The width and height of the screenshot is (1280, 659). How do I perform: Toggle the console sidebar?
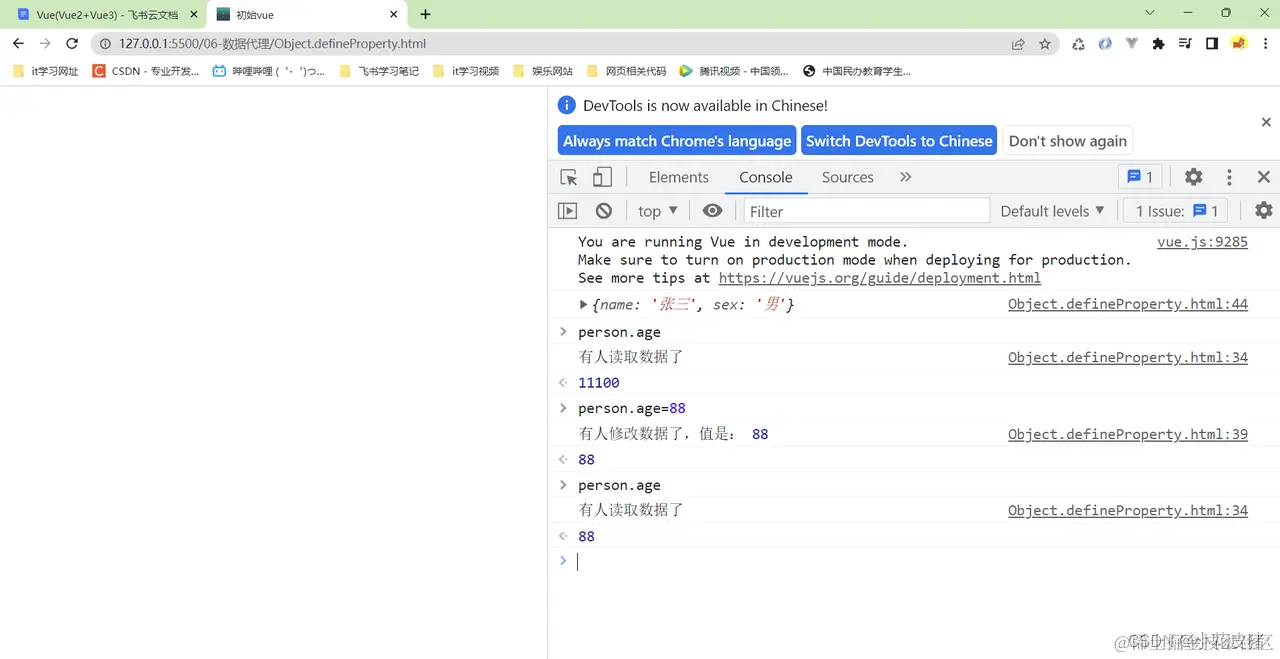[568, 211]
